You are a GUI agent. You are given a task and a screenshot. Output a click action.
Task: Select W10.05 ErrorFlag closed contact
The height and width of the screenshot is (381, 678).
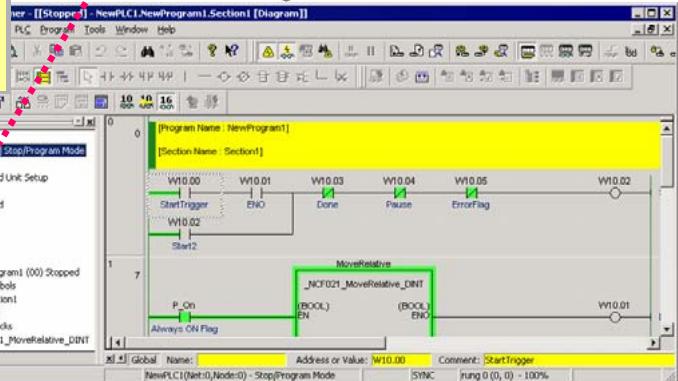point(471,193)
